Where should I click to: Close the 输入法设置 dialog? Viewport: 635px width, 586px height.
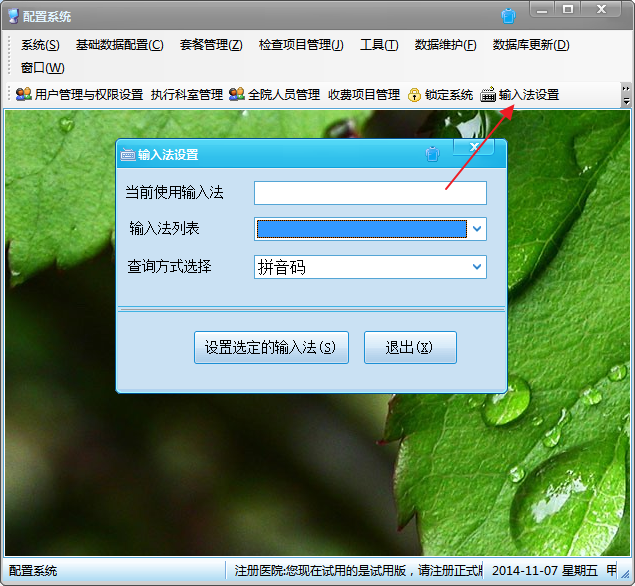click(474, 147)
